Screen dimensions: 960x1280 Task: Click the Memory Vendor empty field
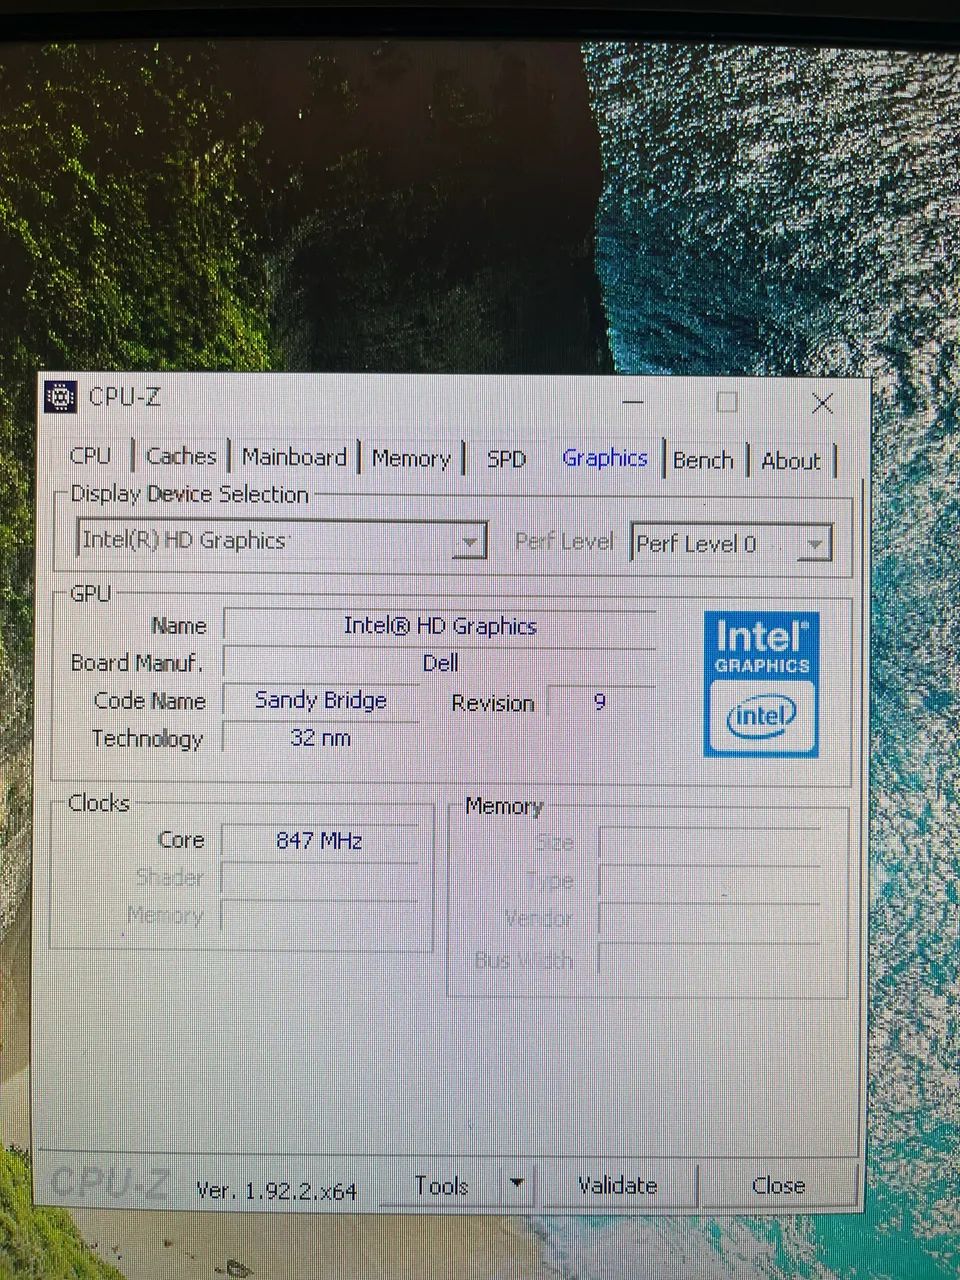tap(709, 920)
